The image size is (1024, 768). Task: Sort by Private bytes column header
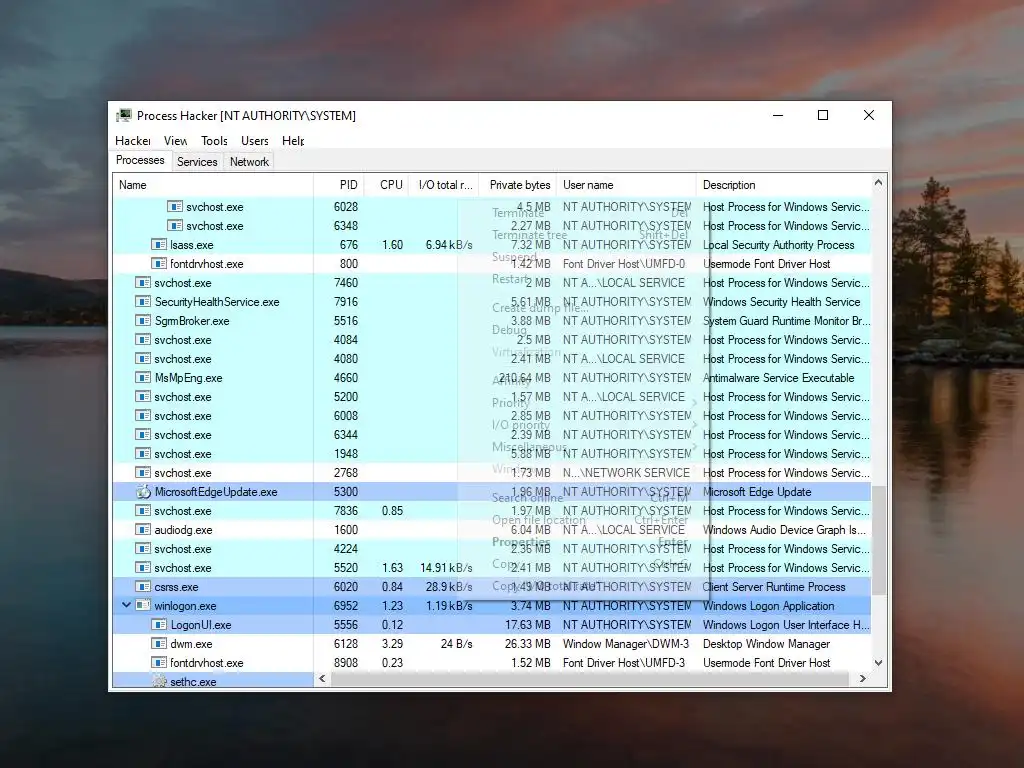518,185
